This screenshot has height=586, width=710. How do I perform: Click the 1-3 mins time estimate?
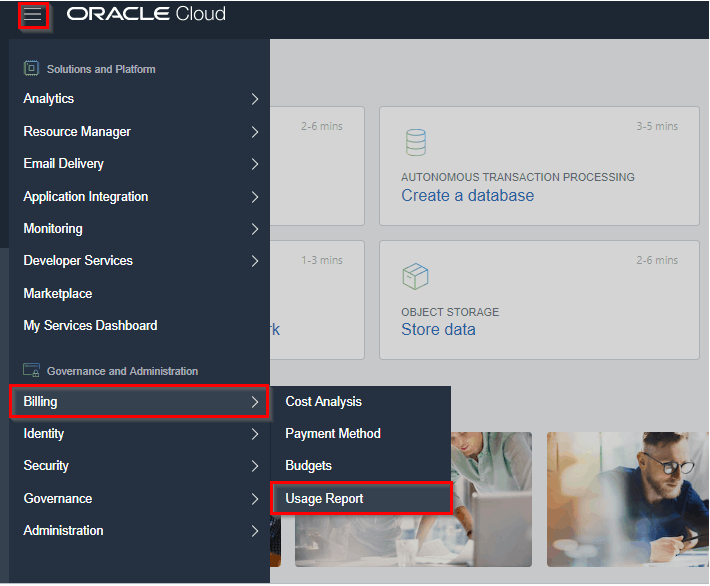point(322,260)
